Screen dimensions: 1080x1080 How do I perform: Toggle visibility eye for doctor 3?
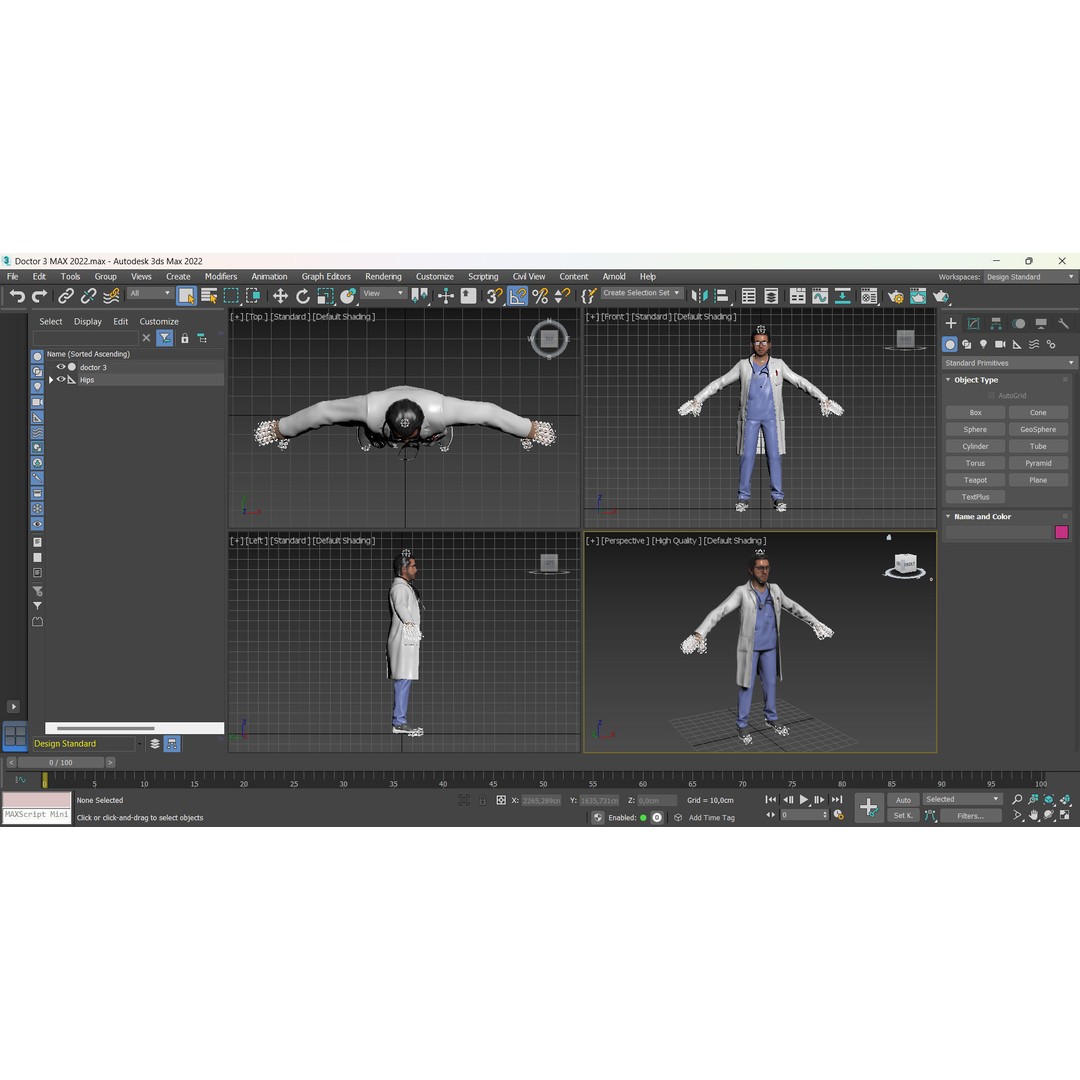pyautogui.click(x=61, y=367)
